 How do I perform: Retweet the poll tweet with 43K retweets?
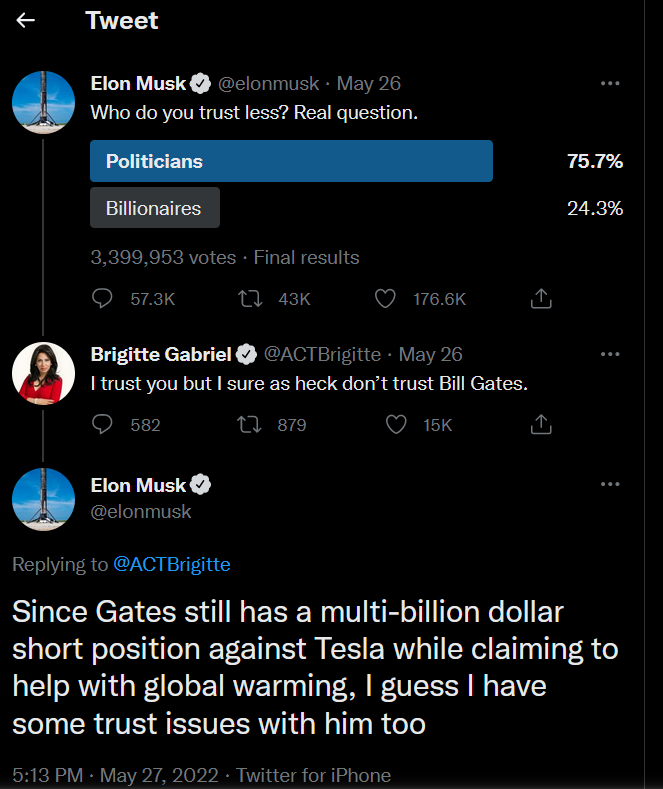tap(250, 298)
